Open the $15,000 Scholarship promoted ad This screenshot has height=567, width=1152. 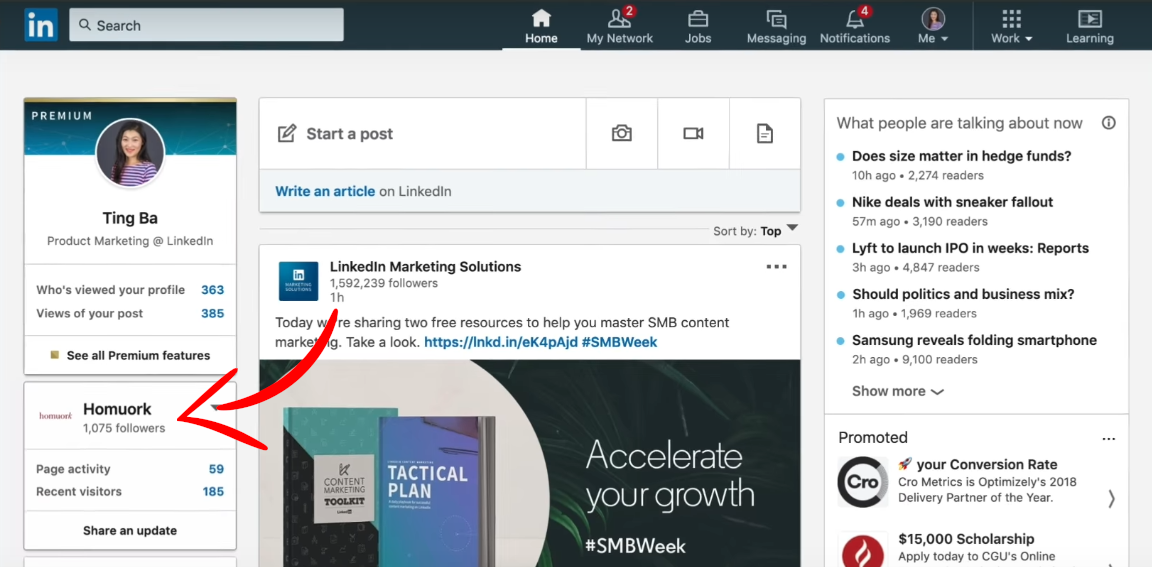(966, 539)
